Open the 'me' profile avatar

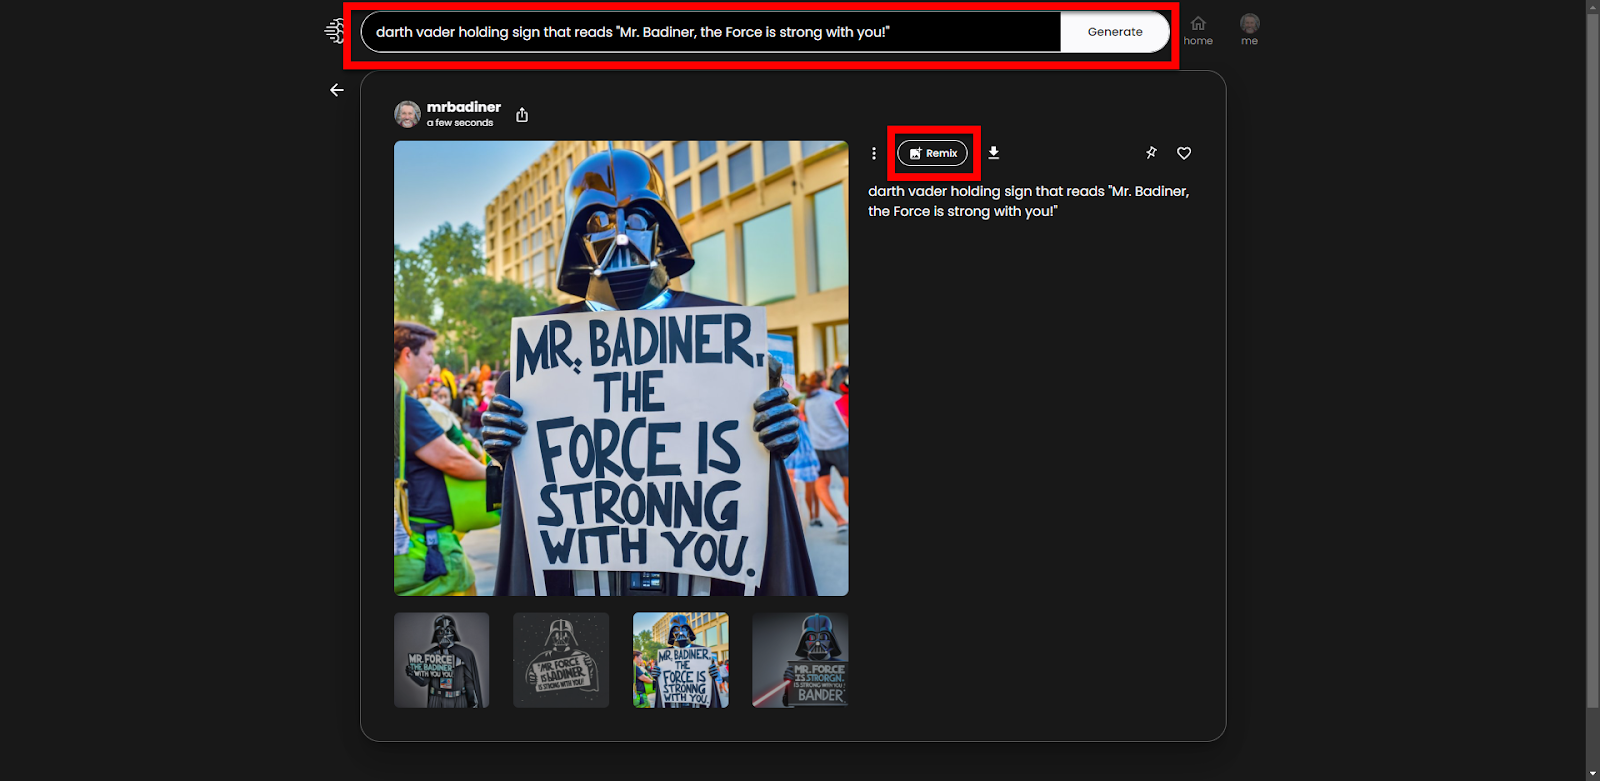(1249, 29)
